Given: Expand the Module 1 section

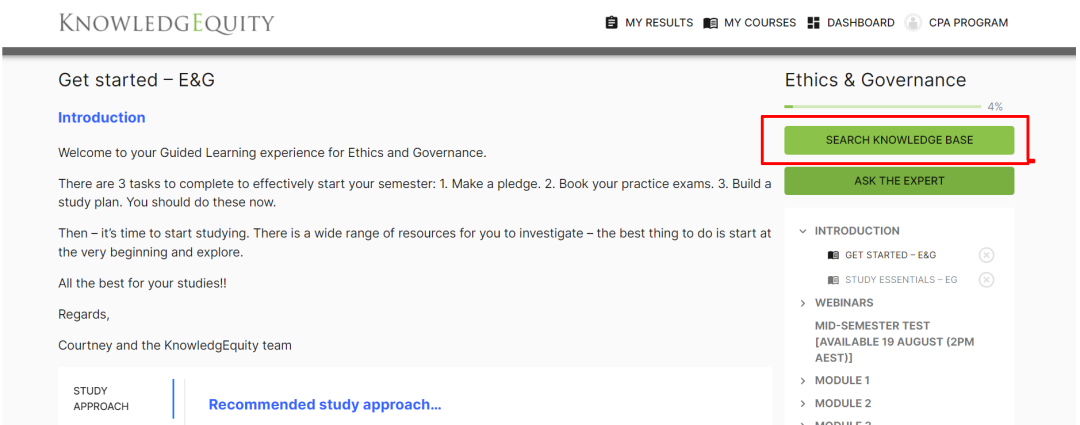Looking at the screenshot, I should click(803, 381).
